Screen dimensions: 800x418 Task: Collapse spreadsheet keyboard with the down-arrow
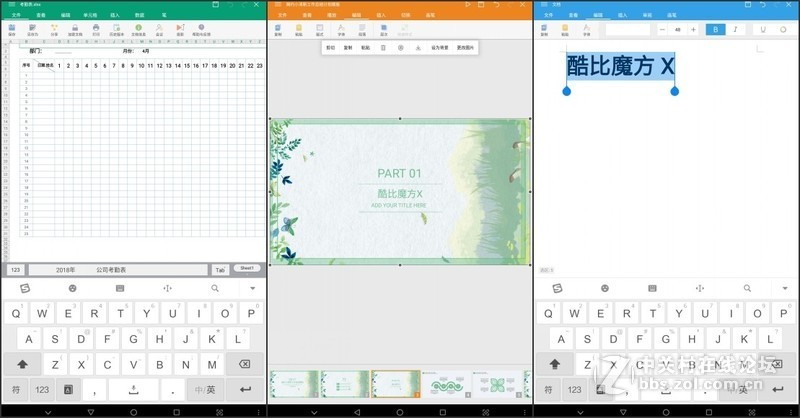click(x=252, y=288)
